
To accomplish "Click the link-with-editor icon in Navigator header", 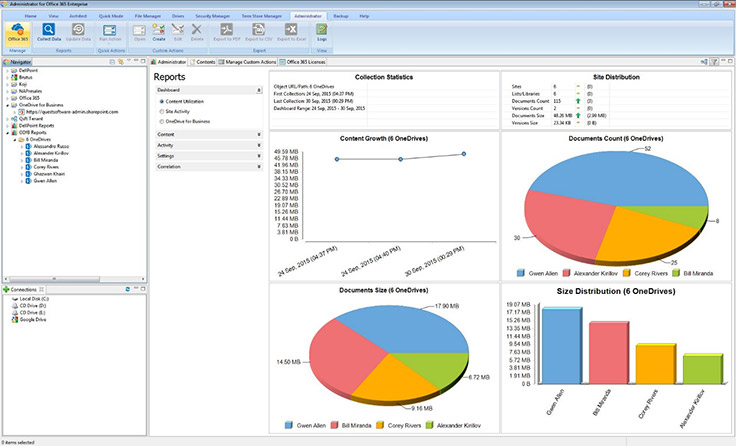I will 121,62.
